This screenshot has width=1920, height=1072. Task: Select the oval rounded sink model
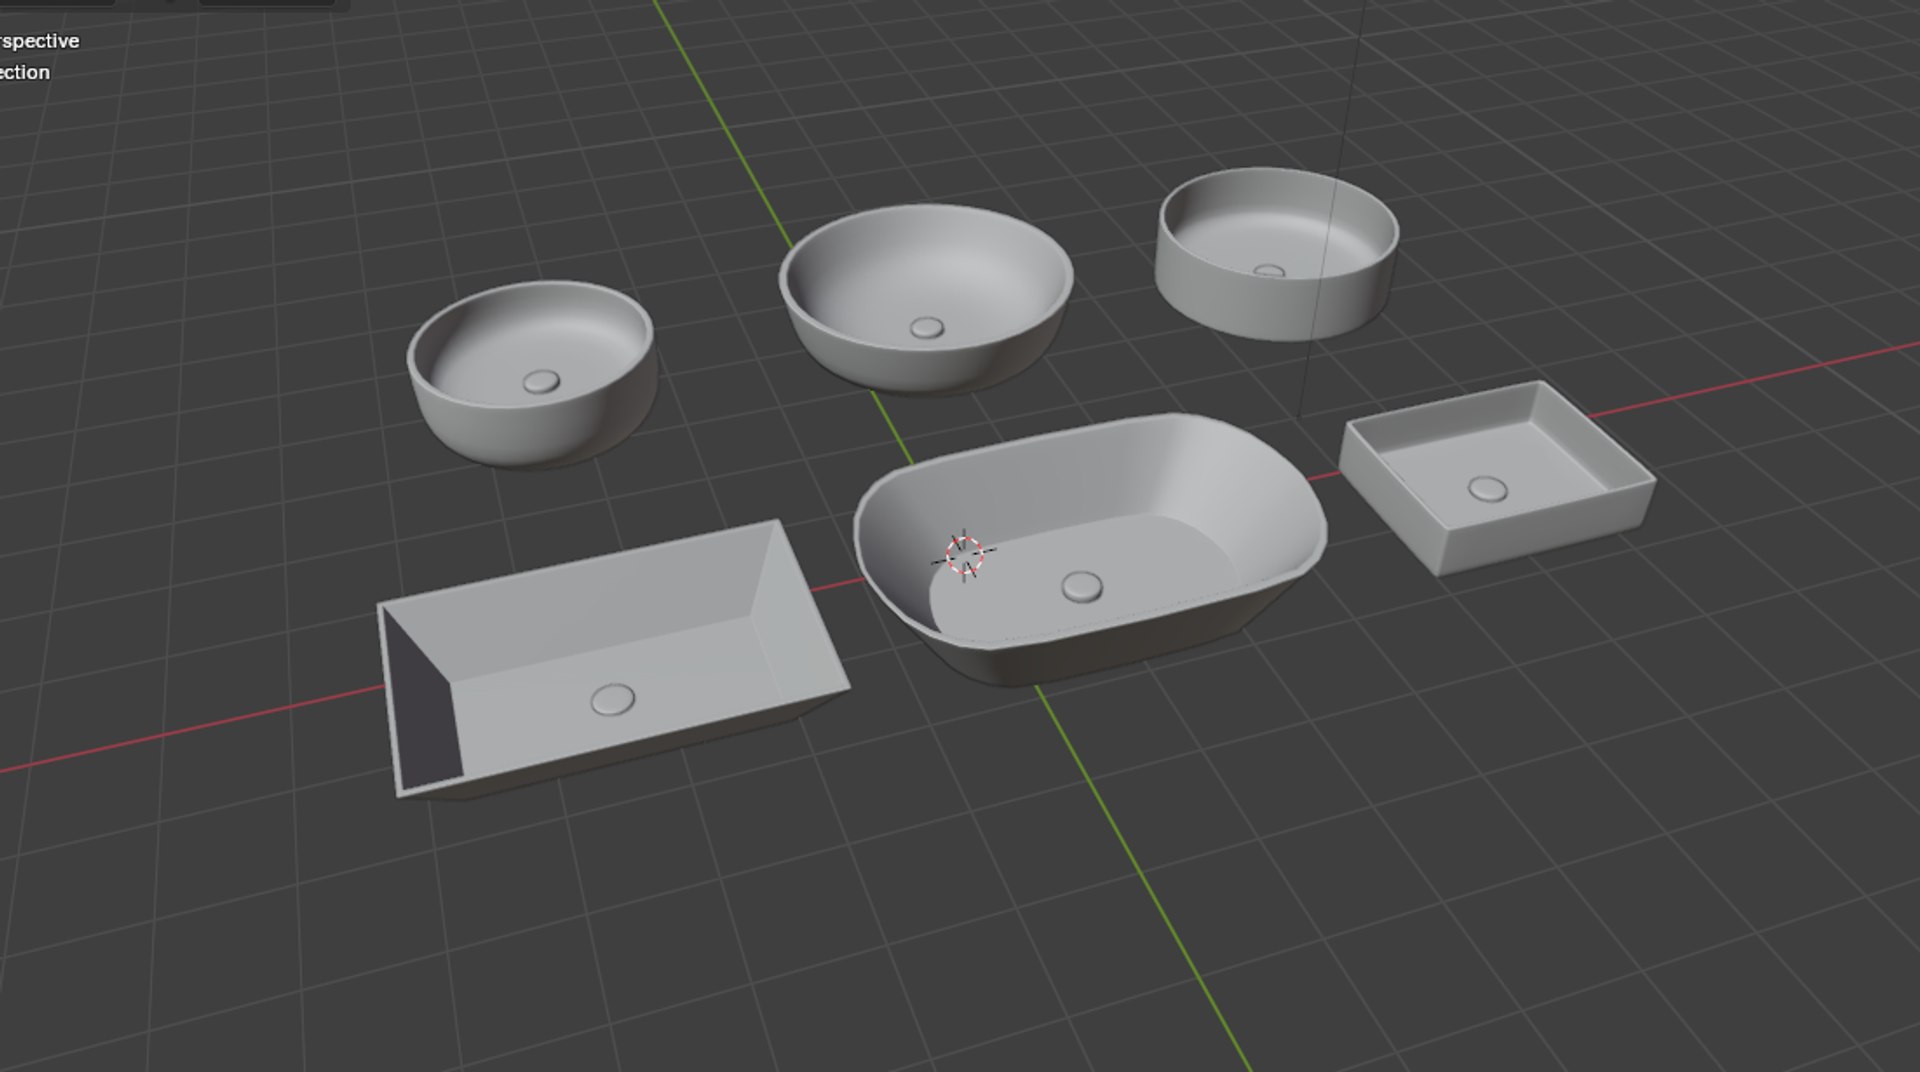pyautogui.click(x=1090, y=548)
